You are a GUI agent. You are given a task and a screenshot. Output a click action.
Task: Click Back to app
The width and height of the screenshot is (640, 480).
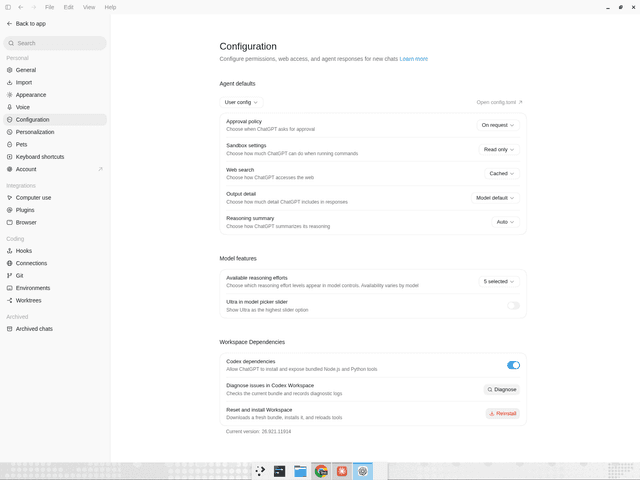point(27,24)
